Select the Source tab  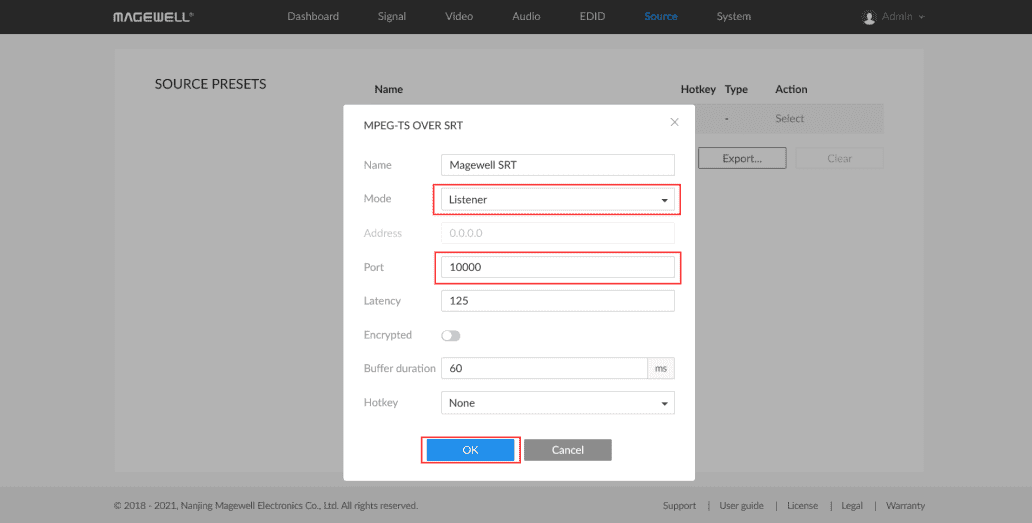click(661, 16)
